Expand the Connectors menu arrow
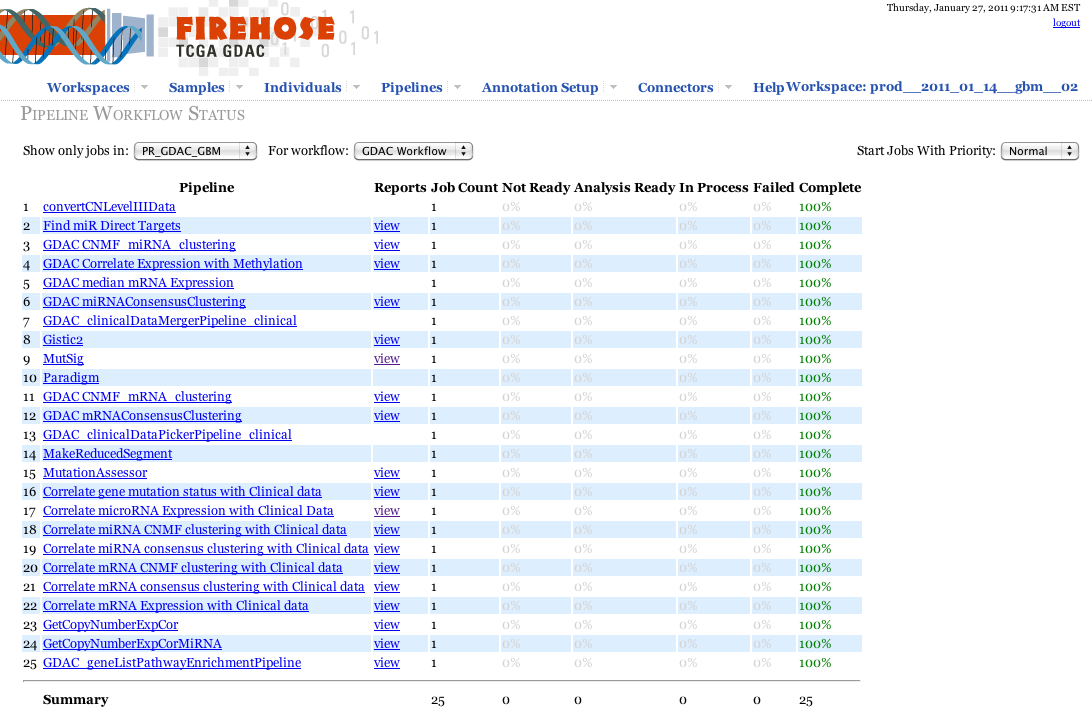 [x=729, y=87]
